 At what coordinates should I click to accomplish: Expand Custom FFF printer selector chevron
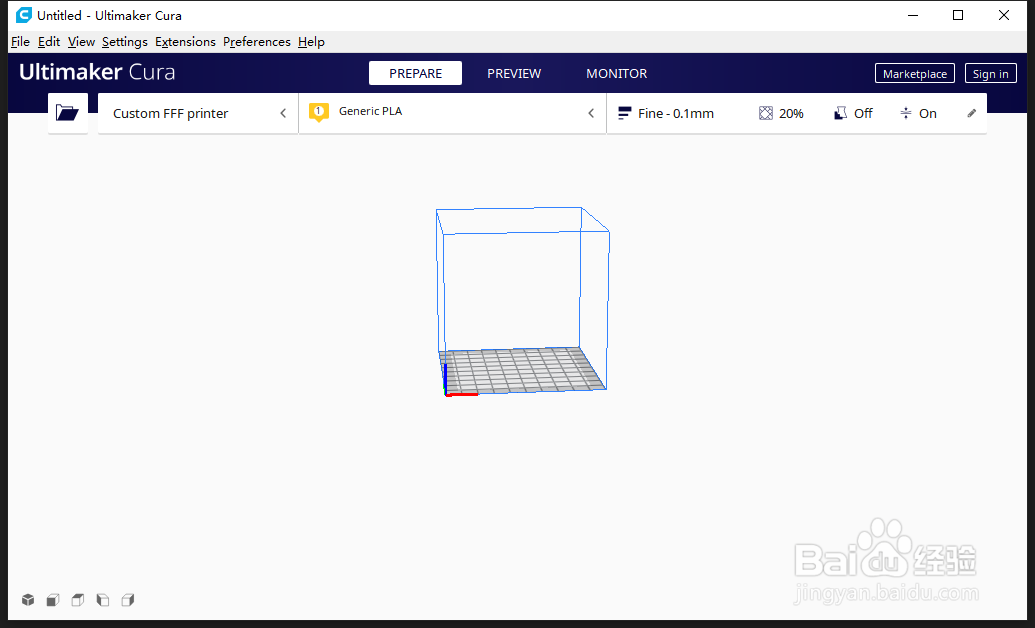pos(283,114)
